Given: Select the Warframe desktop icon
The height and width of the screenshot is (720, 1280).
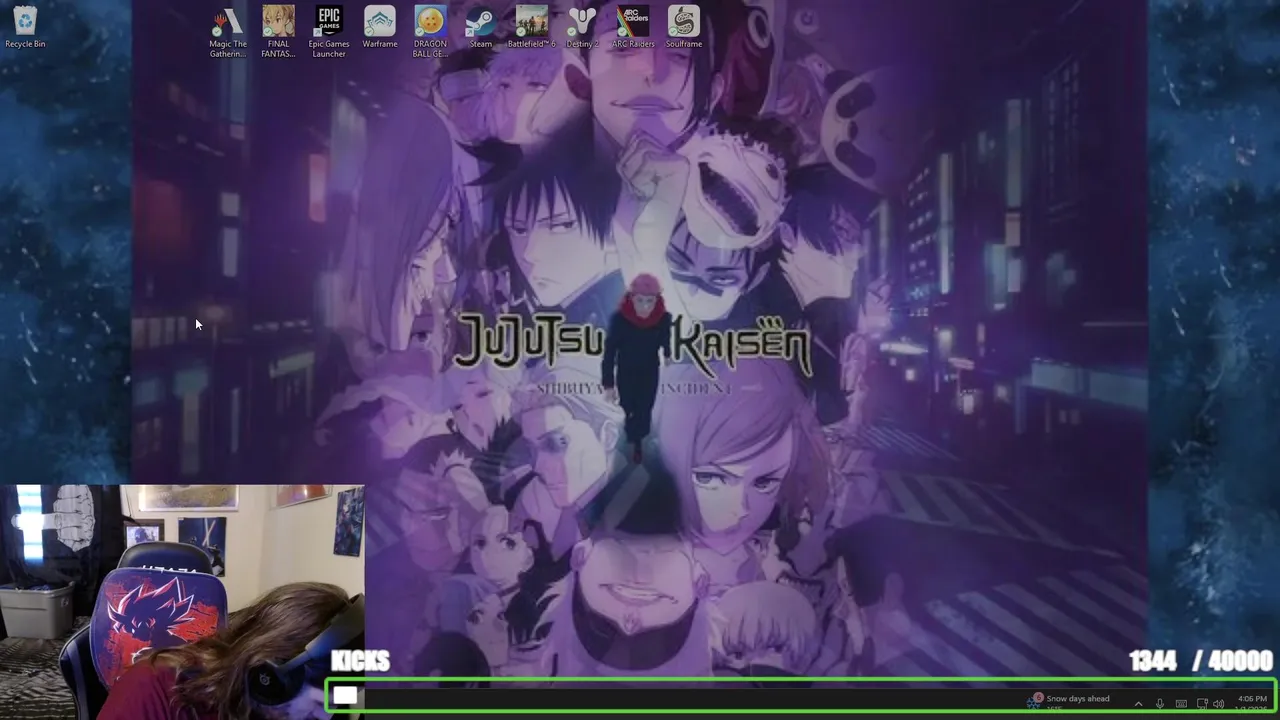Looking at the screenshot, I should (x=380, y=27).
